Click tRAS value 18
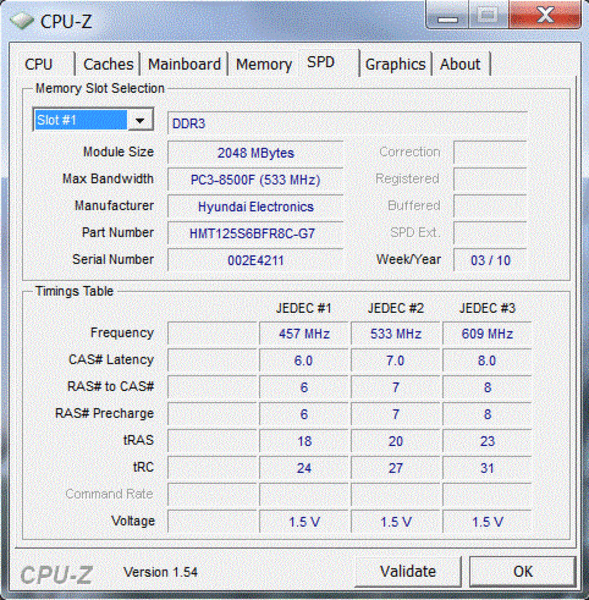Image resolution: width=589 pixels, height=600 pixels. click(x=303, y=441)
